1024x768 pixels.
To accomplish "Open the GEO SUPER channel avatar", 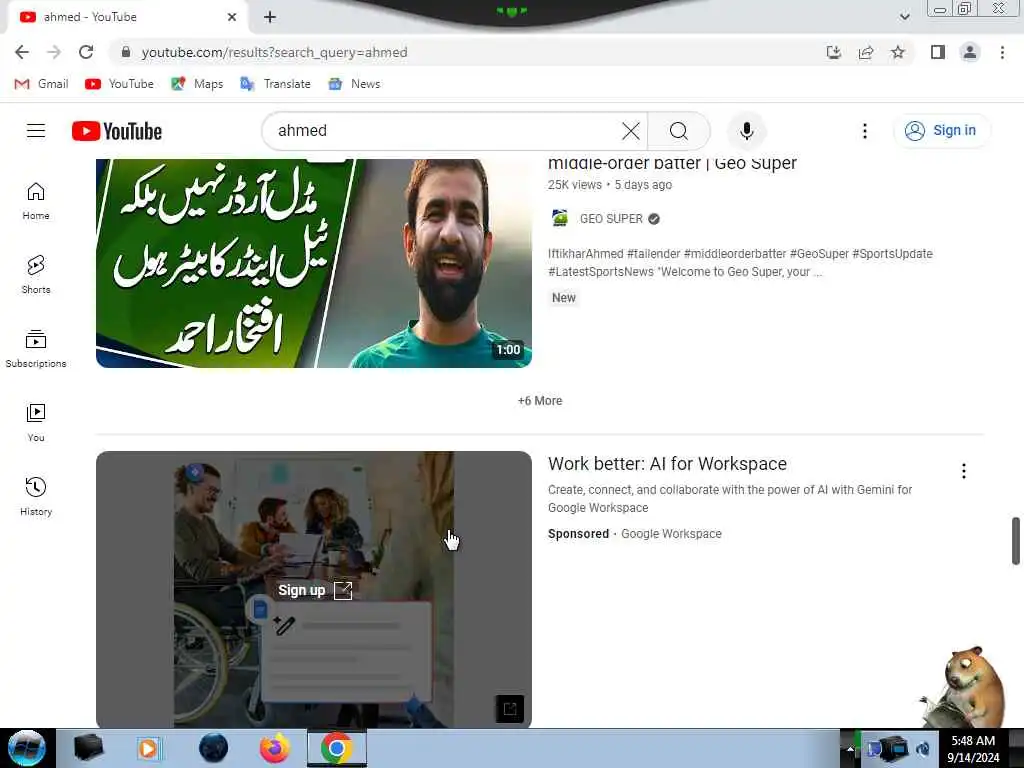I will pyautogui.click(x=560, y=218).
